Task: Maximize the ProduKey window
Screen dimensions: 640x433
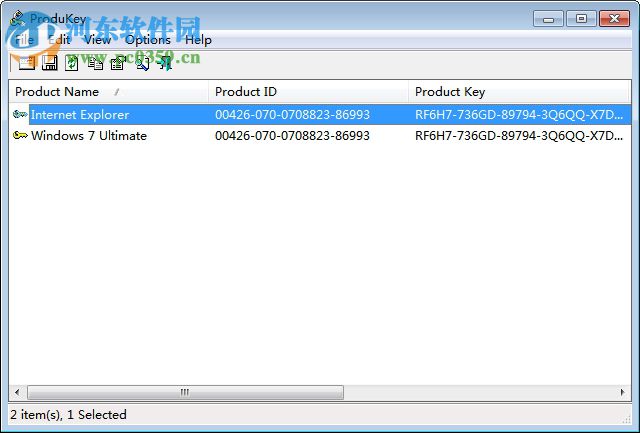Action: pyautogui.click(x=581, y=19)
